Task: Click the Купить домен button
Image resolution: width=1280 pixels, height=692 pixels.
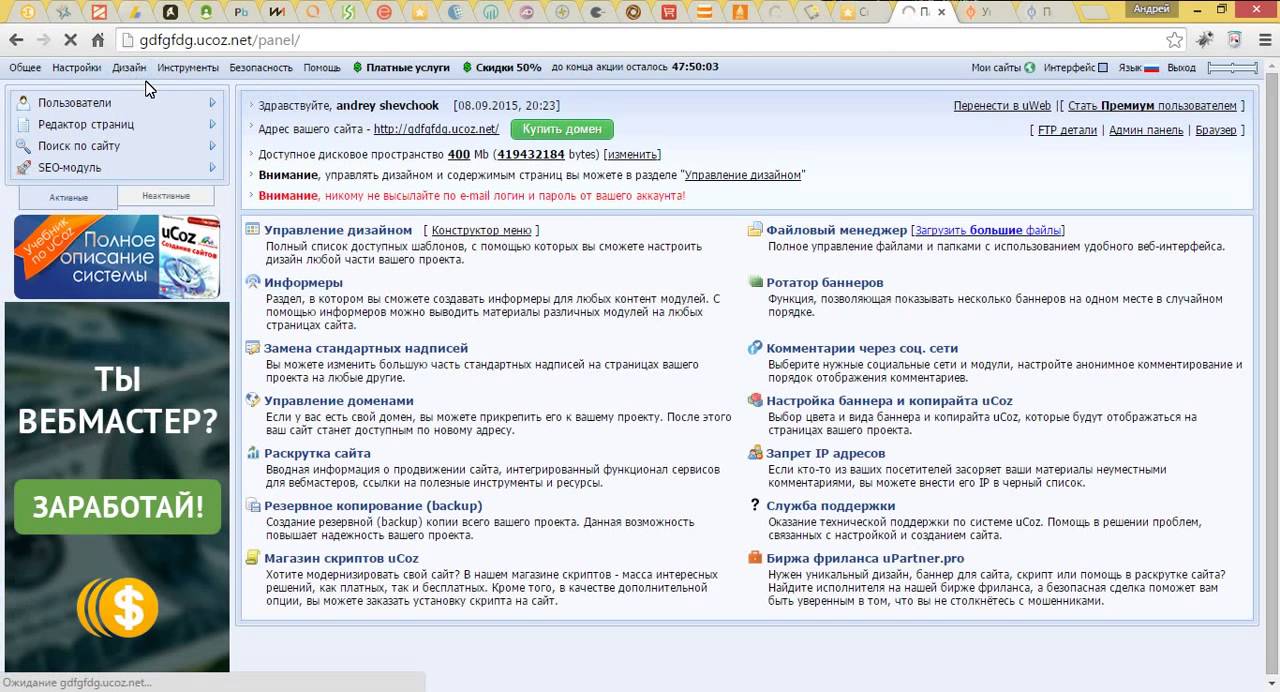Action: pyautogui.click(x=562, y=129)
